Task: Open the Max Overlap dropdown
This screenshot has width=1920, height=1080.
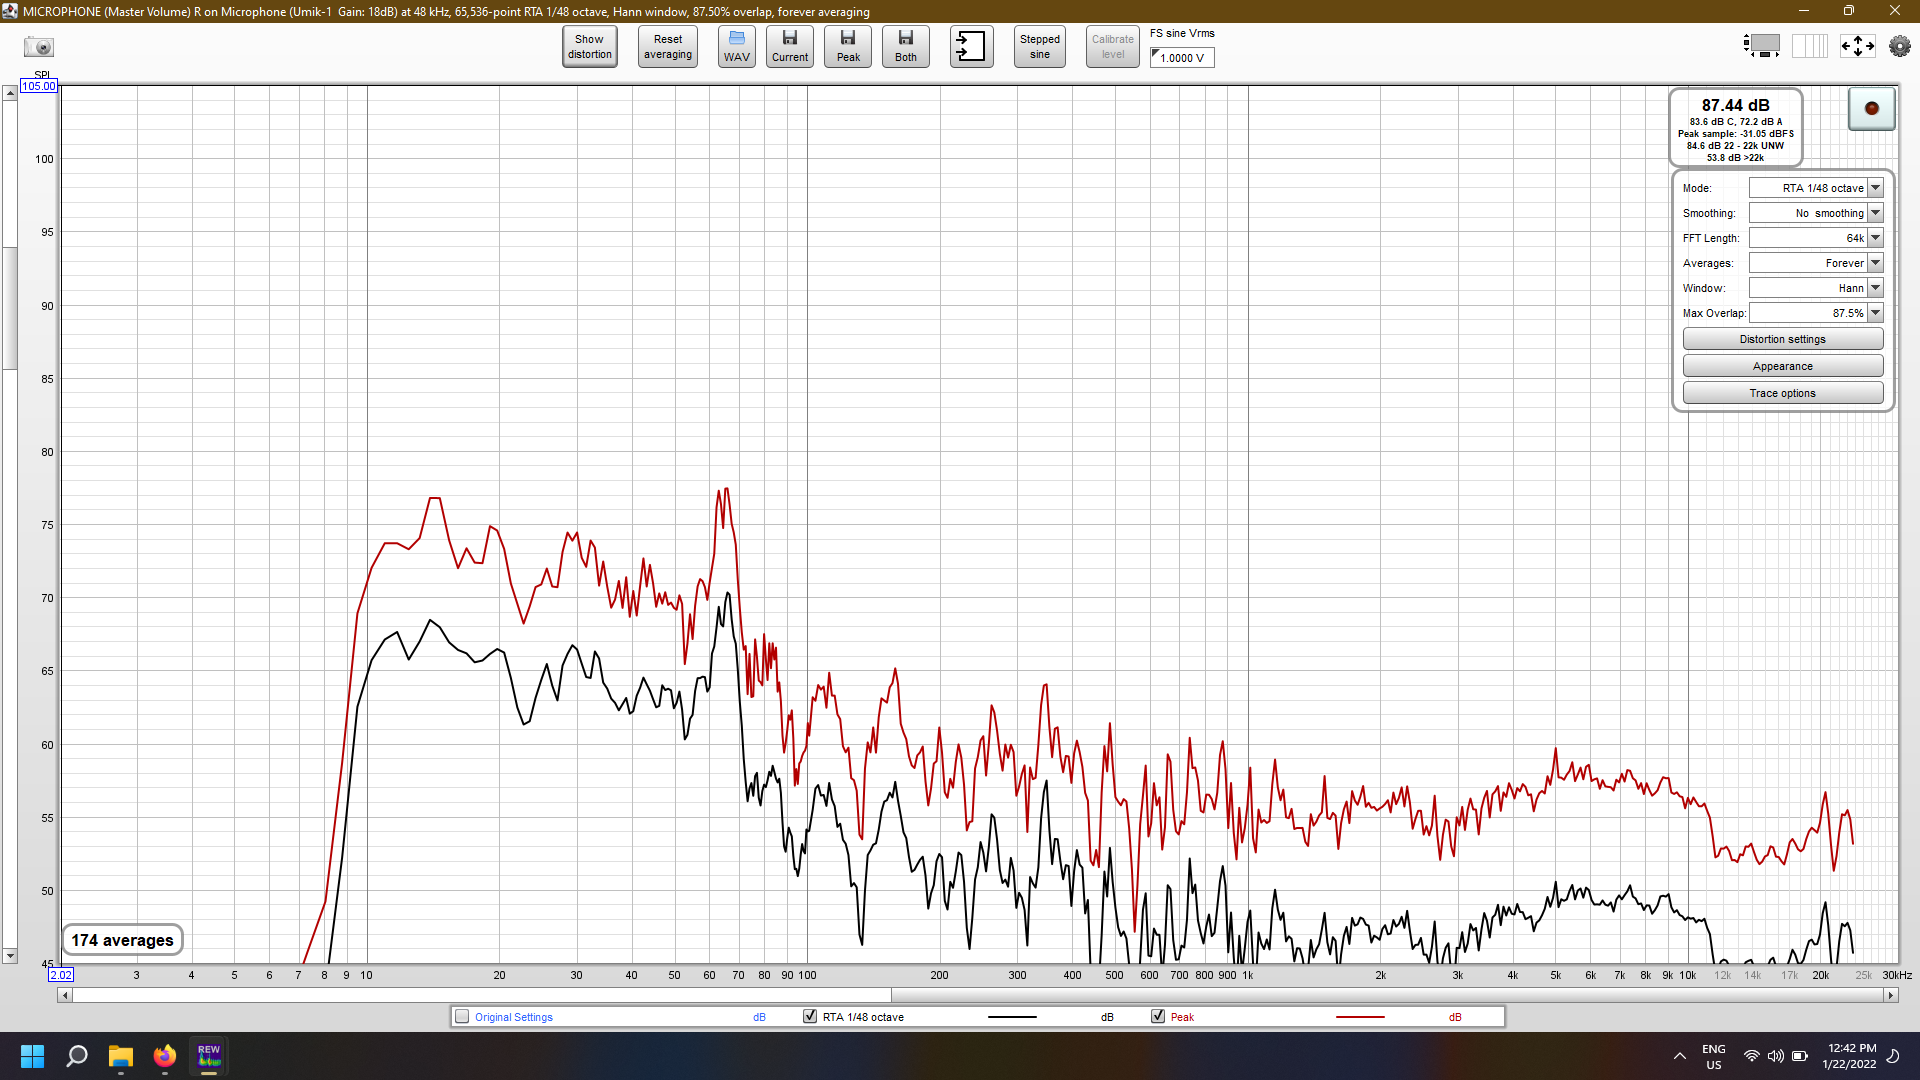Action: 1816,313
